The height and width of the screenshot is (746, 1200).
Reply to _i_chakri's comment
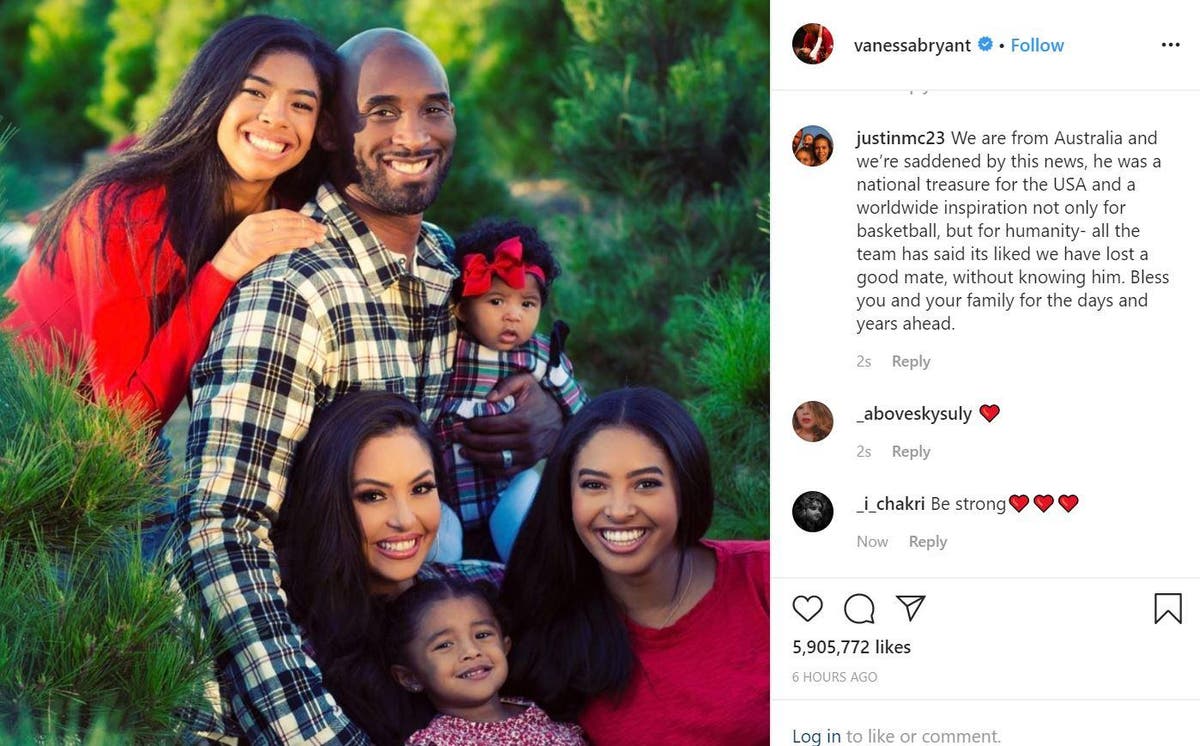928,541
